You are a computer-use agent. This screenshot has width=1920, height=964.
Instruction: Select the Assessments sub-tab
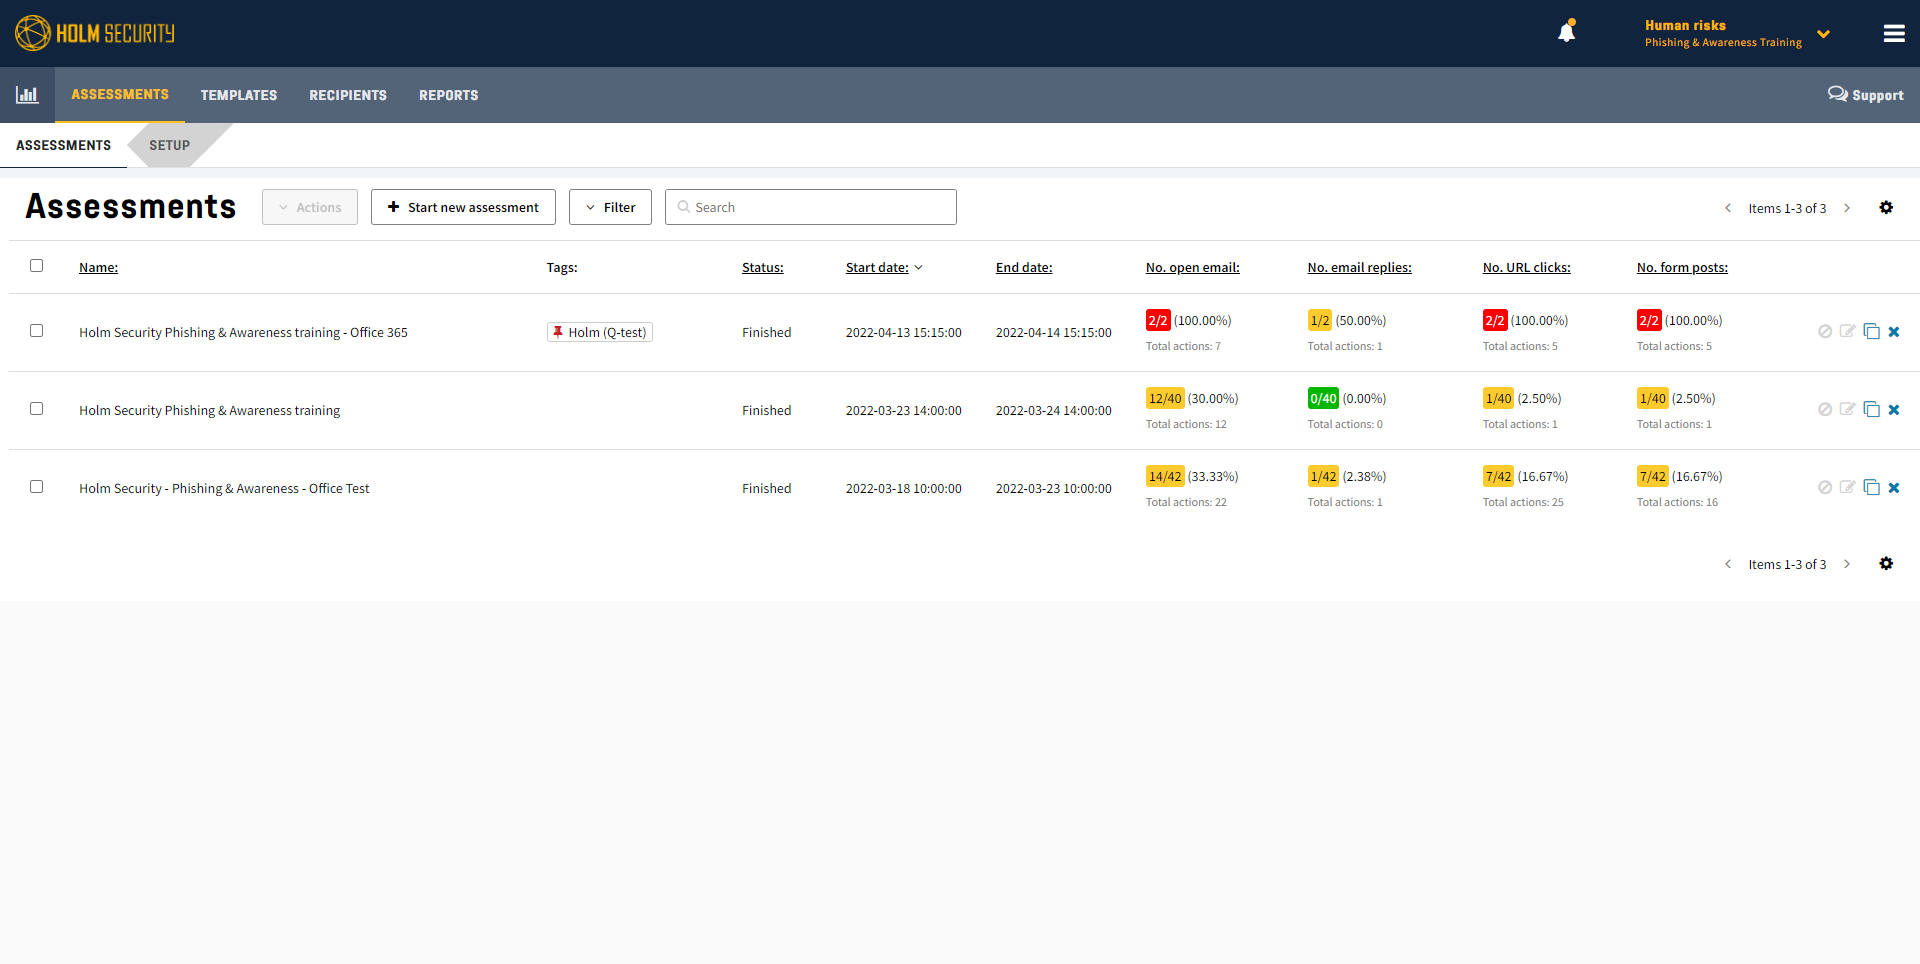(x=64, y=145)
